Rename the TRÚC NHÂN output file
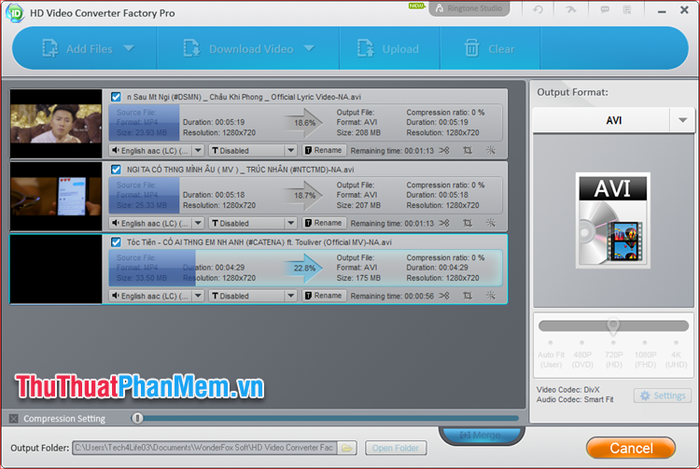Screen dimensions: 700x469 pos(324,223)
